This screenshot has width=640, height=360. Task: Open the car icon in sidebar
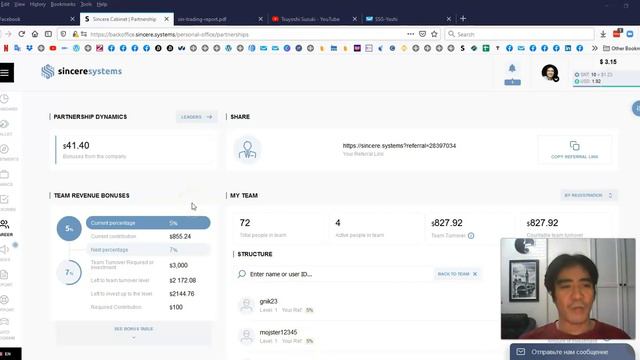point(4,322)
